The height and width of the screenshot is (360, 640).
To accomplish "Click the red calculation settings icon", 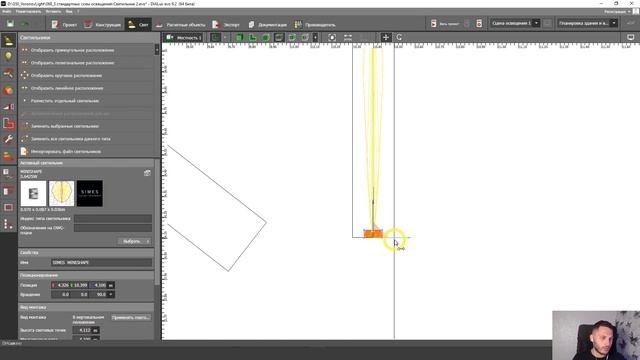I will tap(479, 24).
